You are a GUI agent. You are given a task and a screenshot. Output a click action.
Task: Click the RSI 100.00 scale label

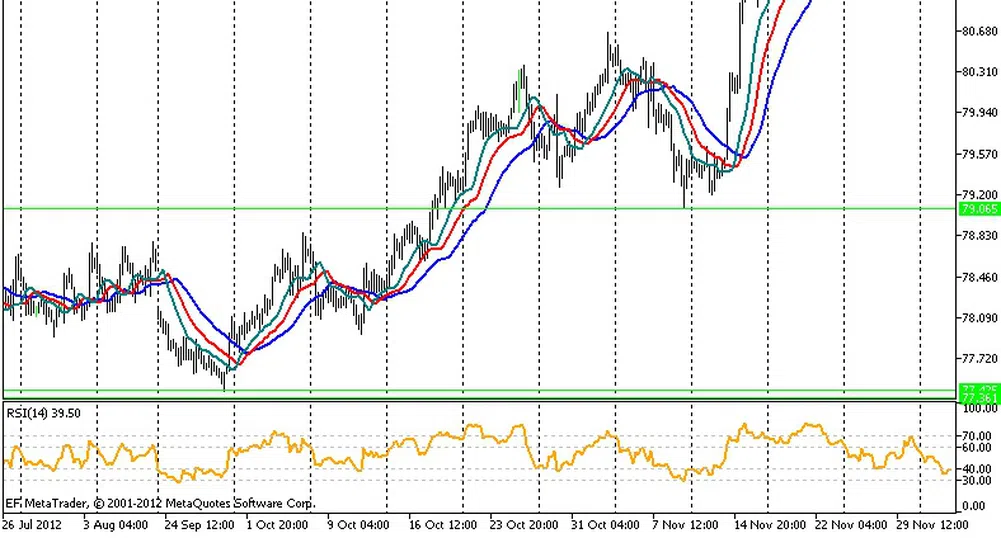977,409
